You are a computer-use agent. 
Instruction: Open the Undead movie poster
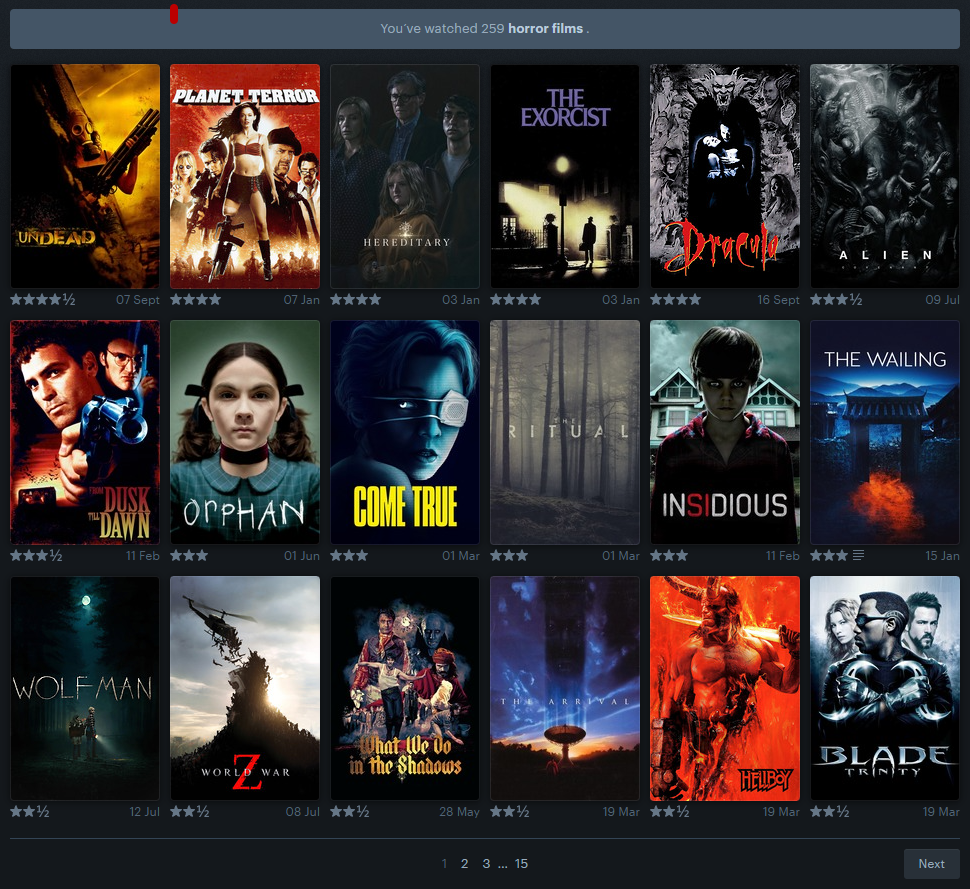[85, 176]
